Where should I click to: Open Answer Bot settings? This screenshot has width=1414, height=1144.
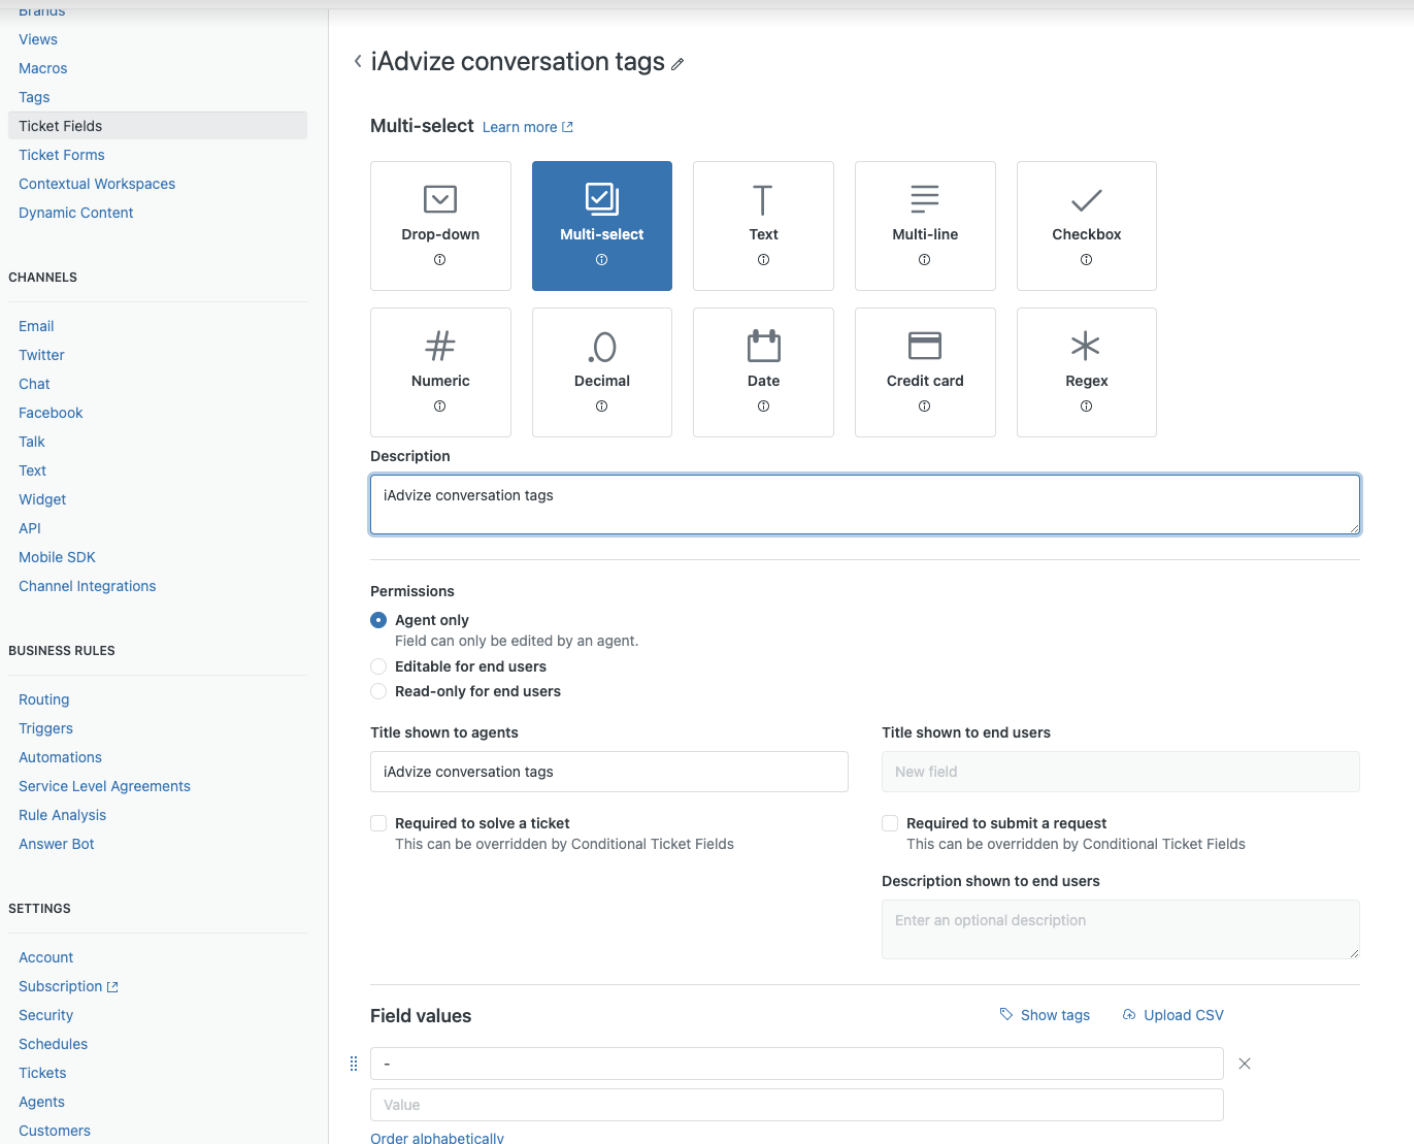pyautogui.click(x=56, y=844)
